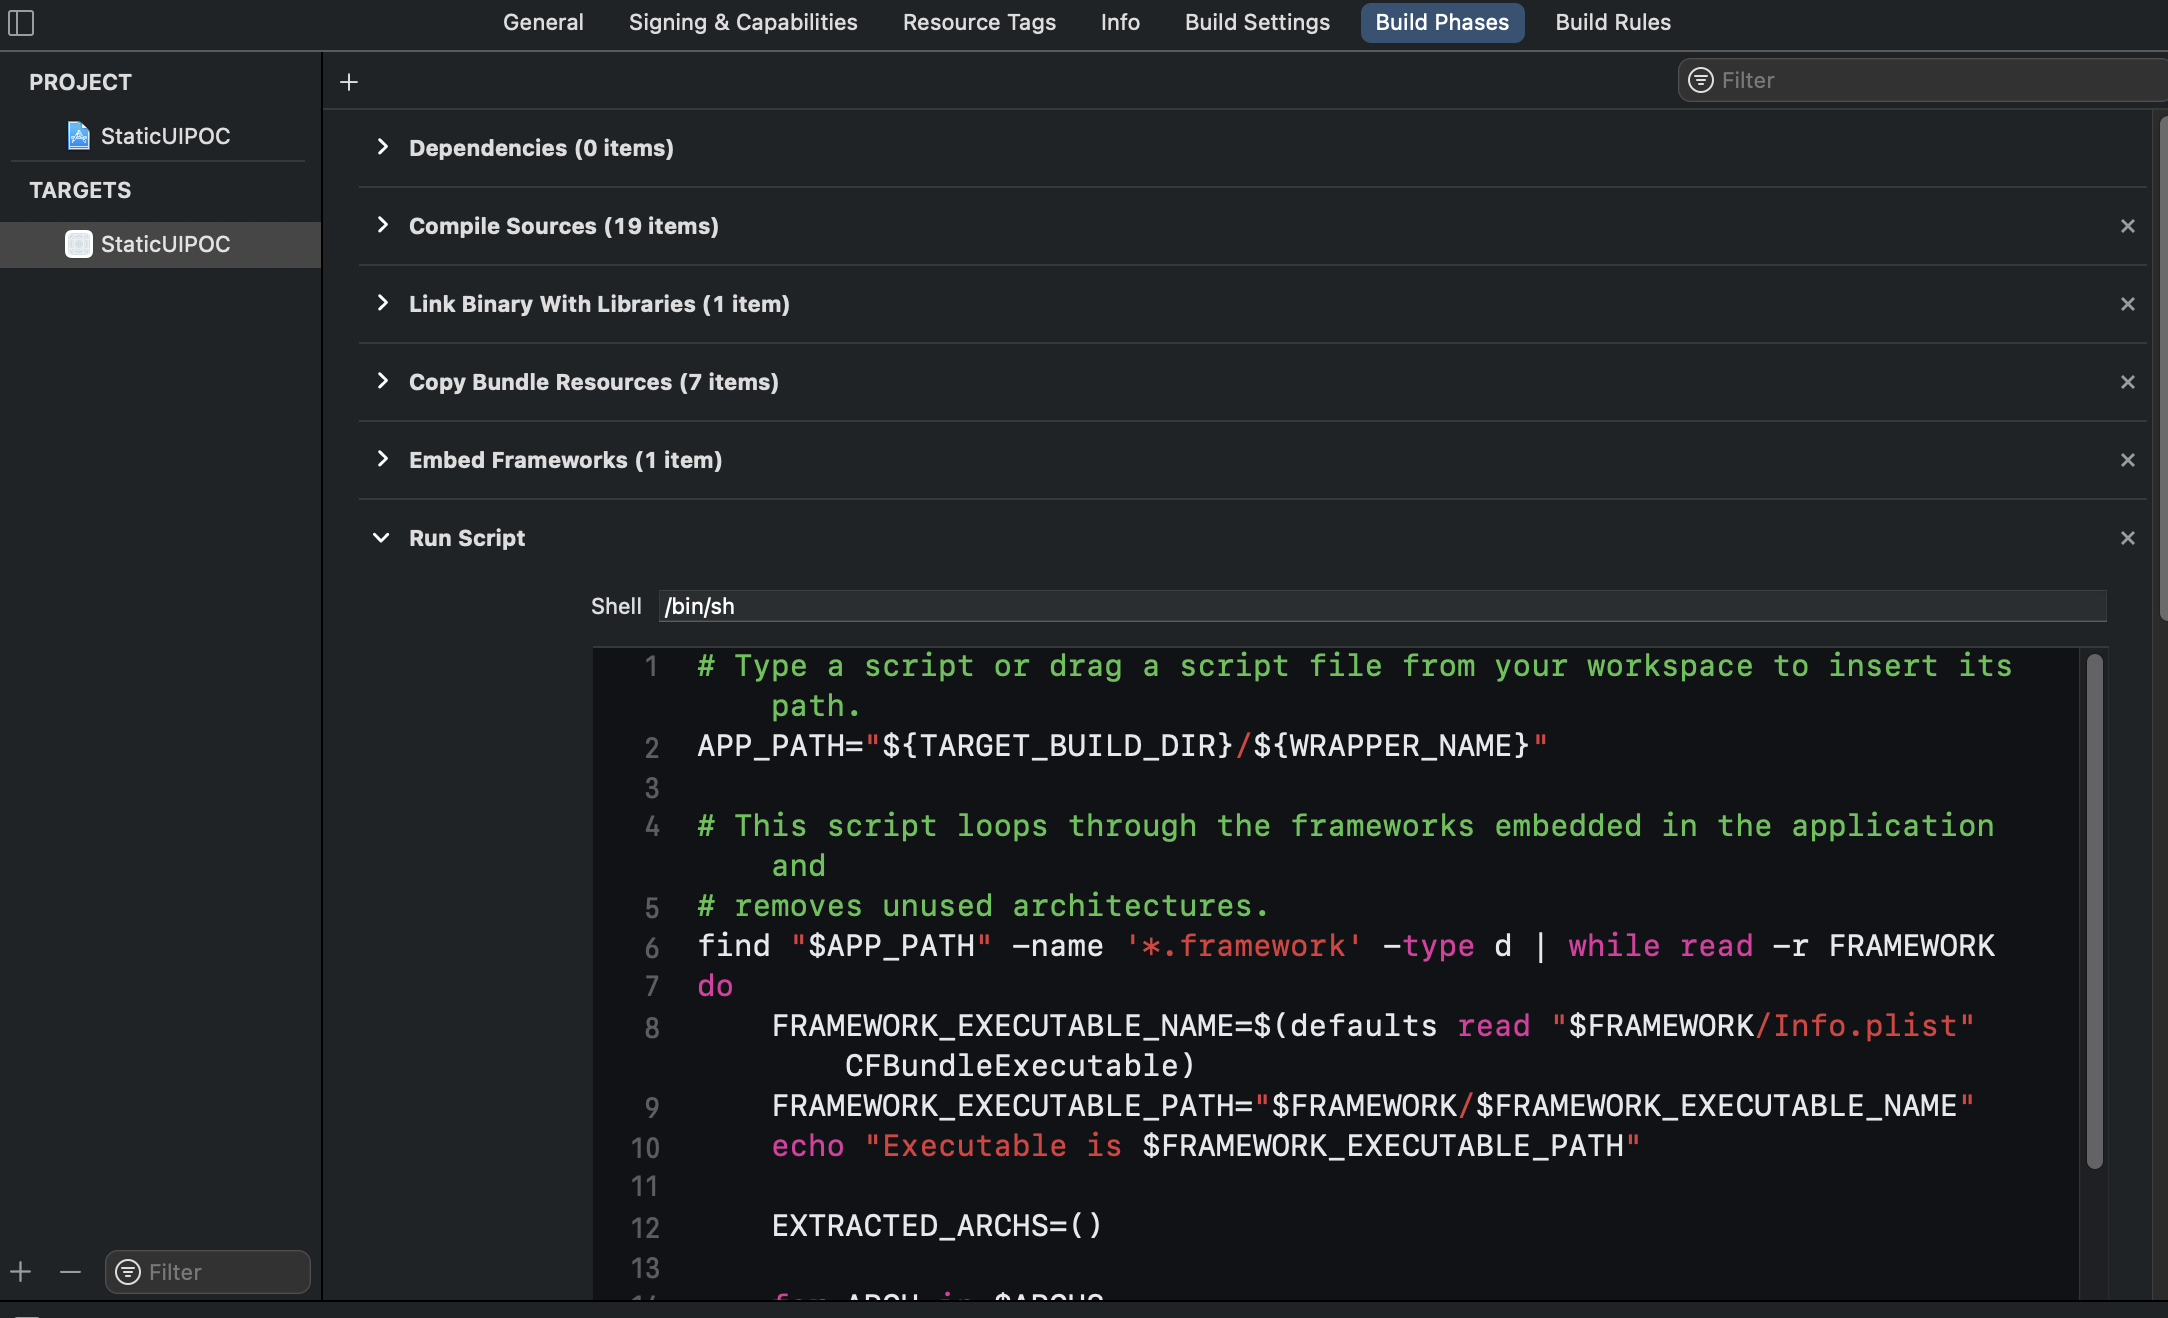Click the main editor vertical scrollbar
The width and height of the screenshot is (2168, 1318).
[x=2163, y=368]
